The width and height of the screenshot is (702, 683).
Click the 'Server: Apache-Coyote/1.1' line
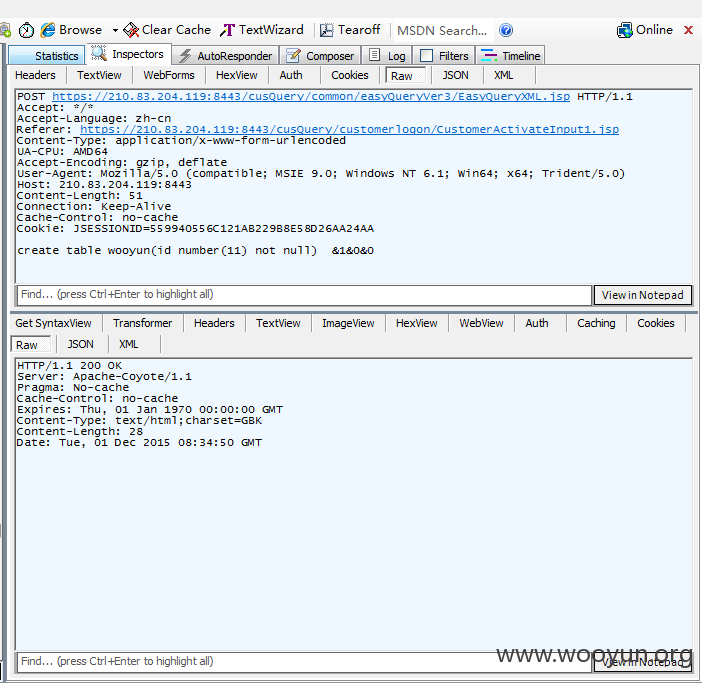[104, 377]
